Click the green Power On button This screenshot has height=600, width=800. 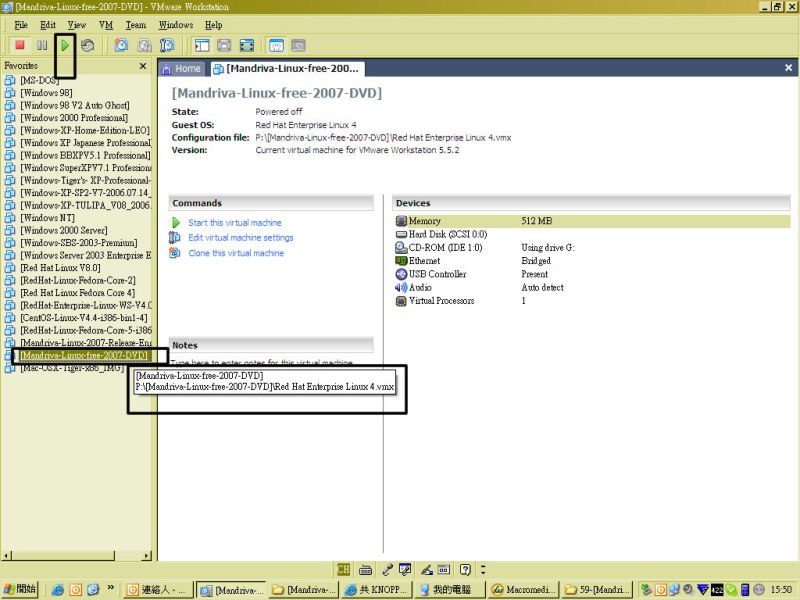pos(65,45)
